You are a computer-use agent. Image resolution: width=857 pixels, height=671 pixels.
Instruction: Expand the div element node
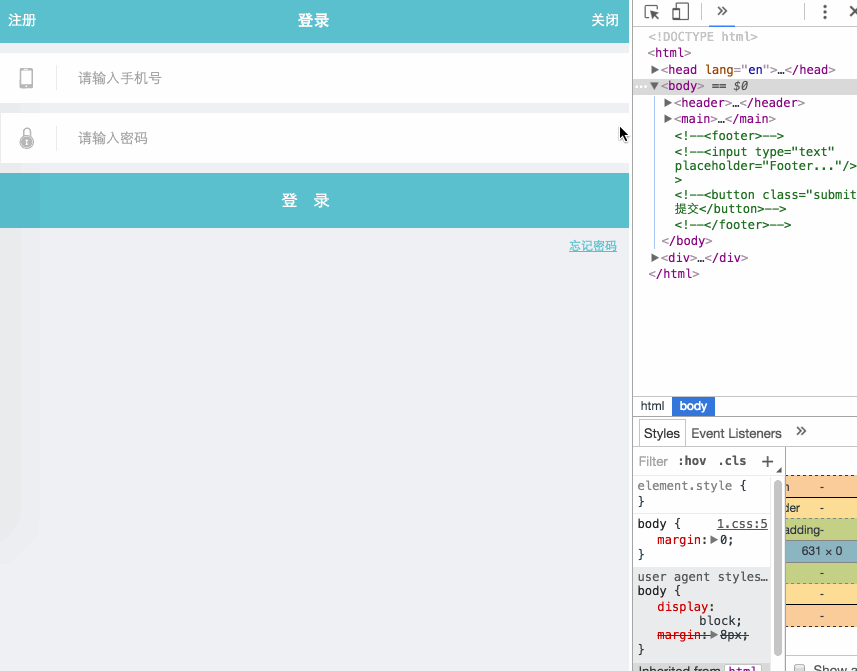pyautogui.click(x=654, y=257)
